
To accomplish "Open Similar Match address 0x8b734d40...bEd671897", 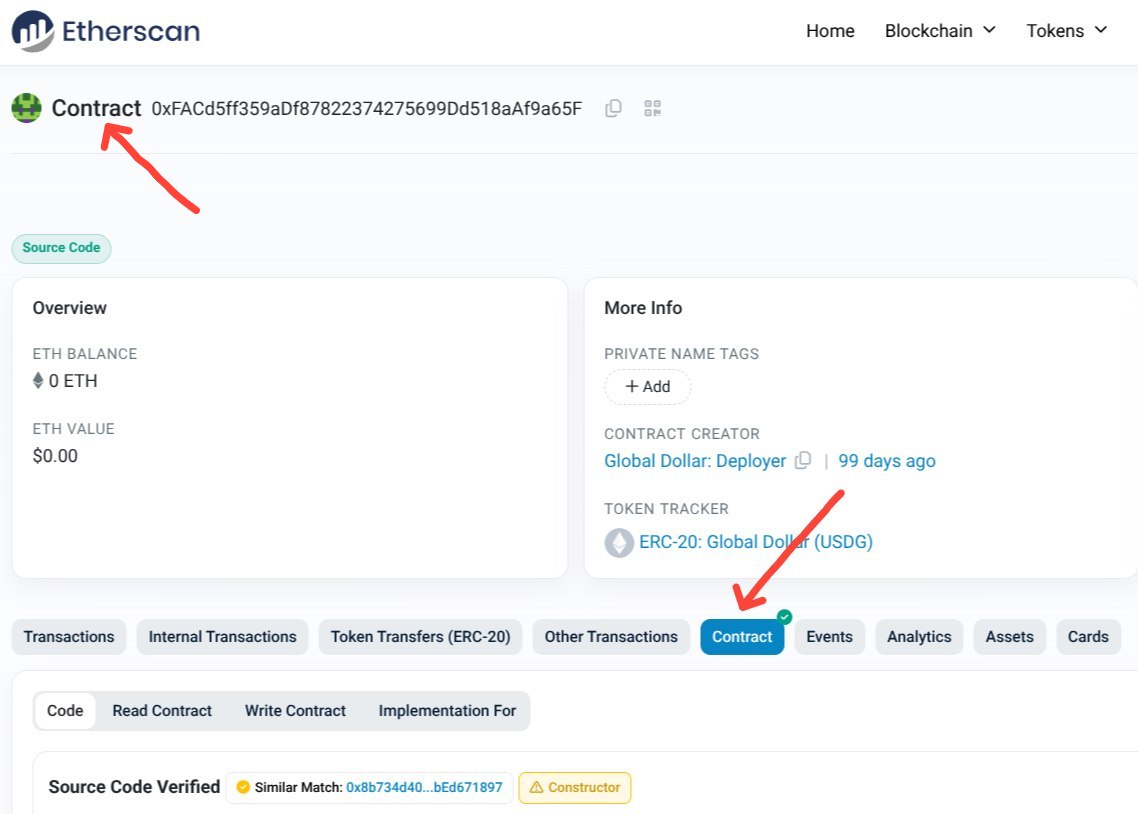I will click(x=424, y=787).
